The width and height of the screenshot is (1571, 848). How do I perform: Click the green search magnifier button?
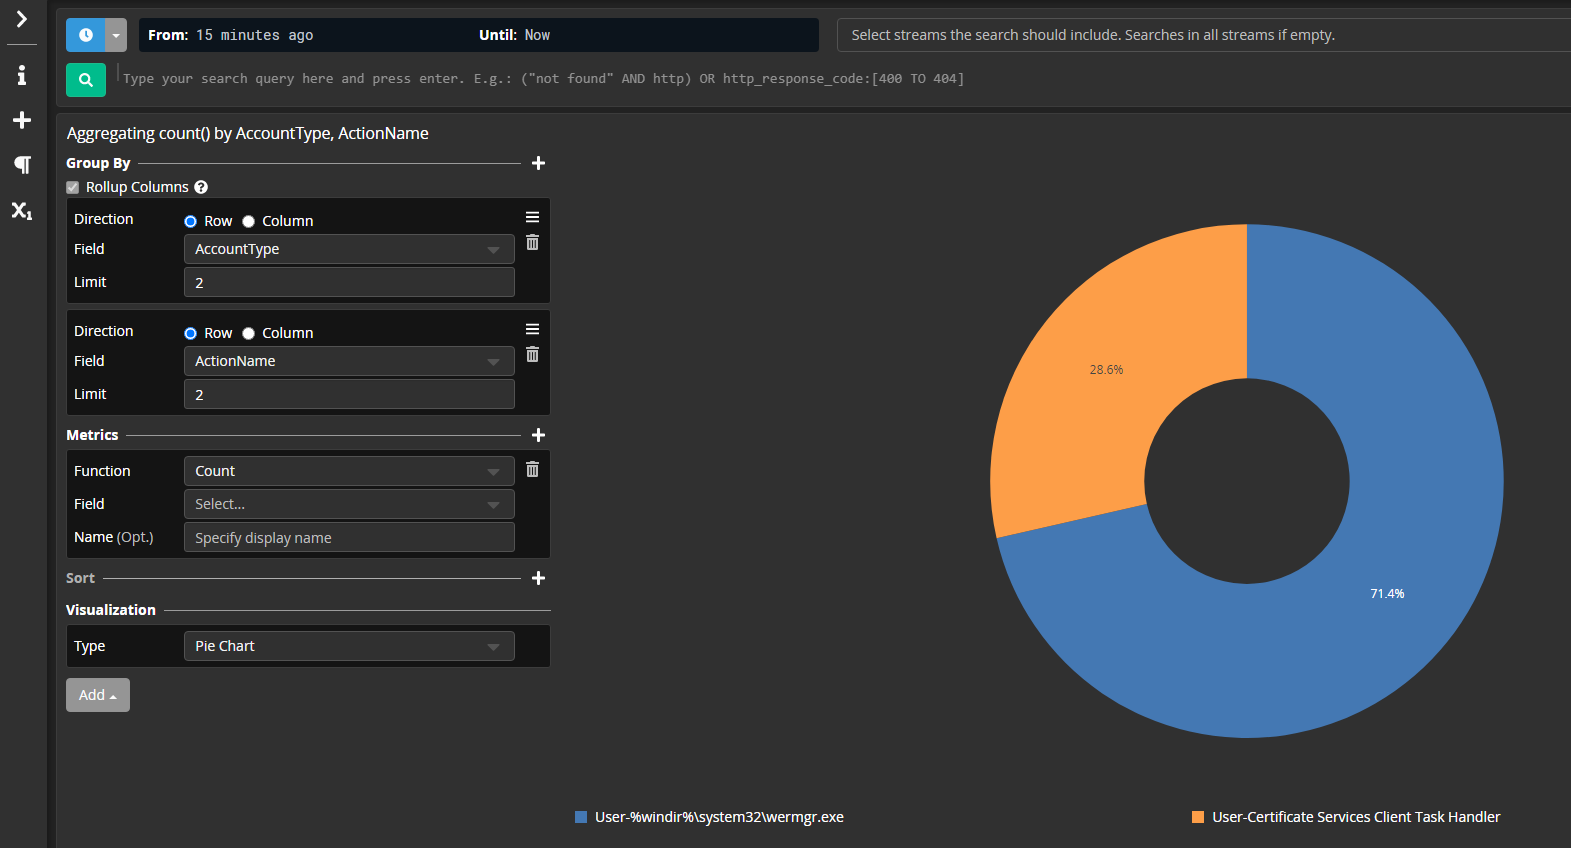click(x=86, y=80)
